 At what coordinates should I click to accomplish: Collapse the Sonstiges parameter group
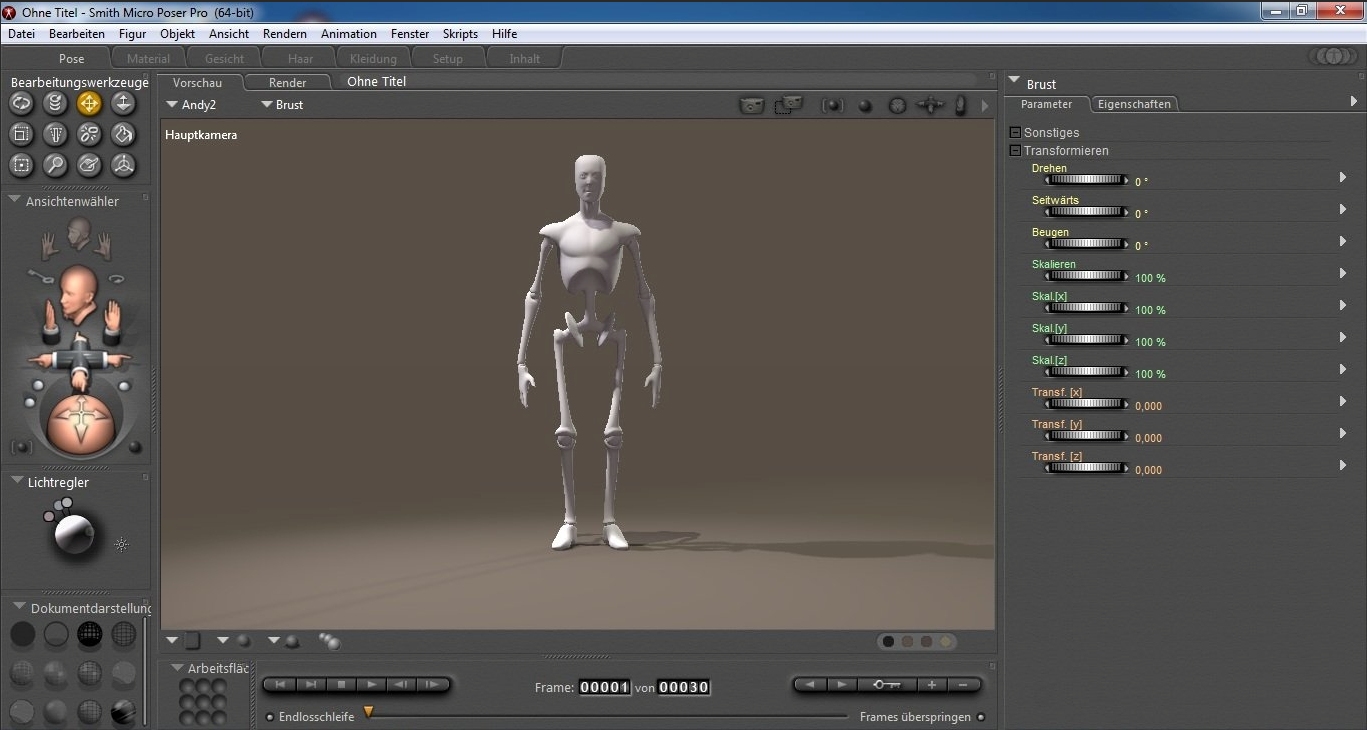pos(1016,132)
